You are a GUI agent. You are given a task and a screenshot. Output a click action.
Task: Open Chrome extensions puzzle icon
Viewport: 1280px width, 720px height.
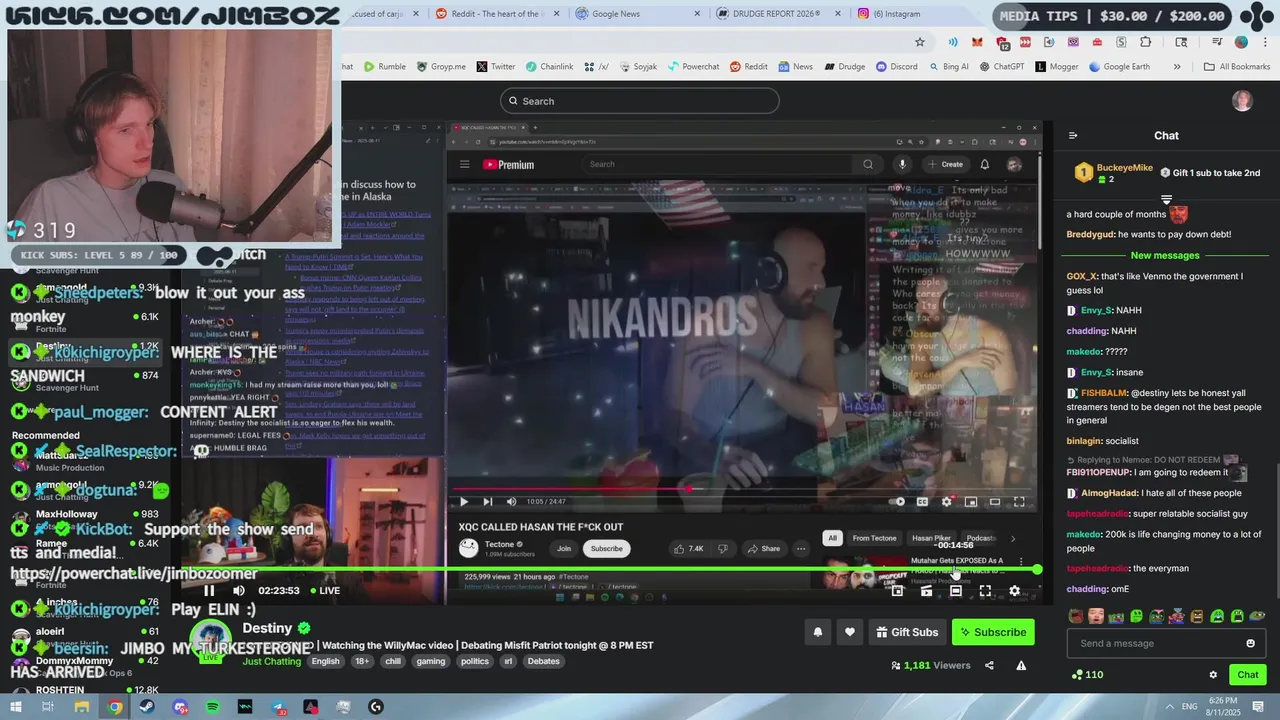tap(1146, 42)
